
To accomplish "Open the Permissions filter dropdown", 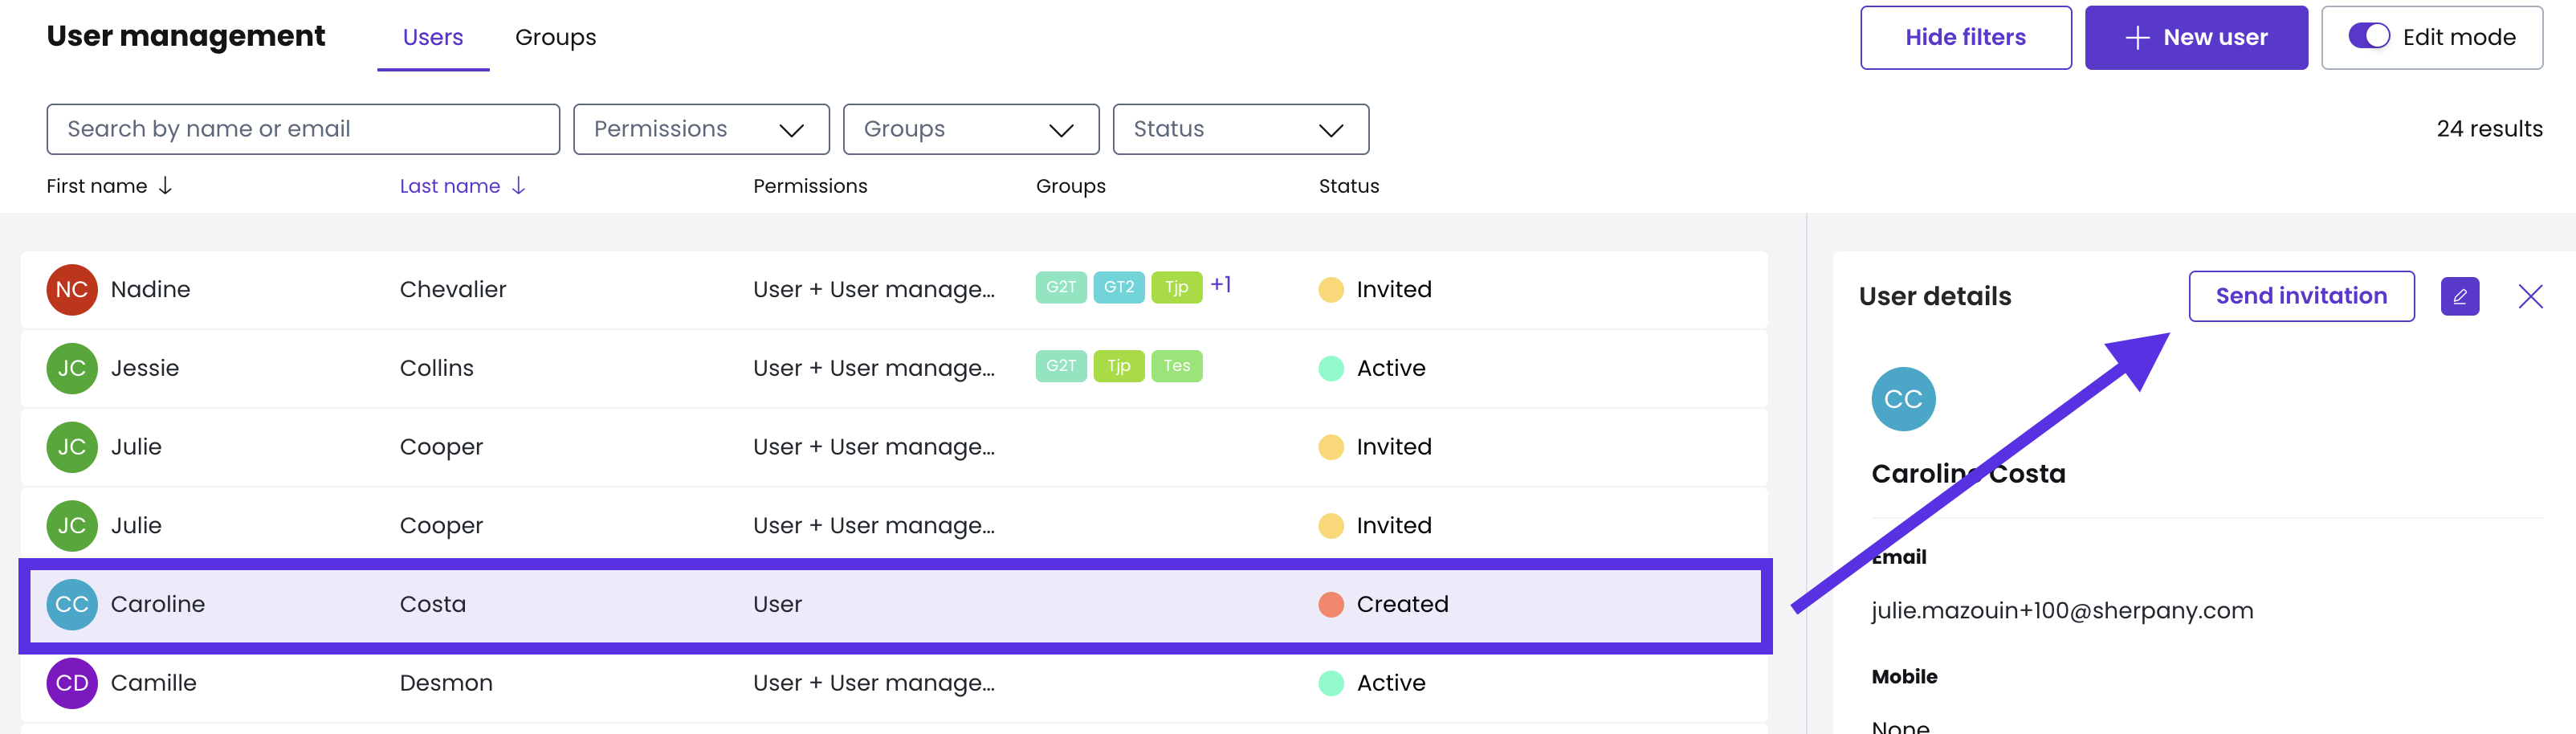I will pos(701,129).
